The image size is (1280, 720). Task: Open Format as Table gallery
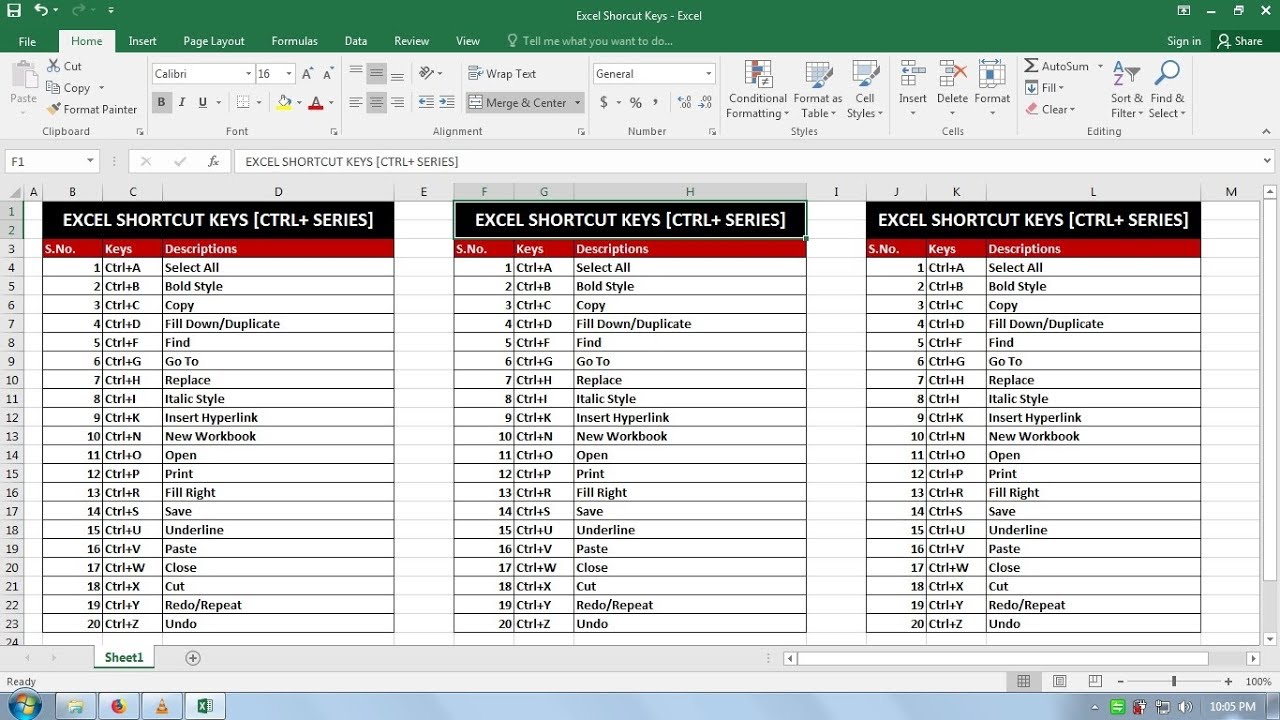pos(818,90)
